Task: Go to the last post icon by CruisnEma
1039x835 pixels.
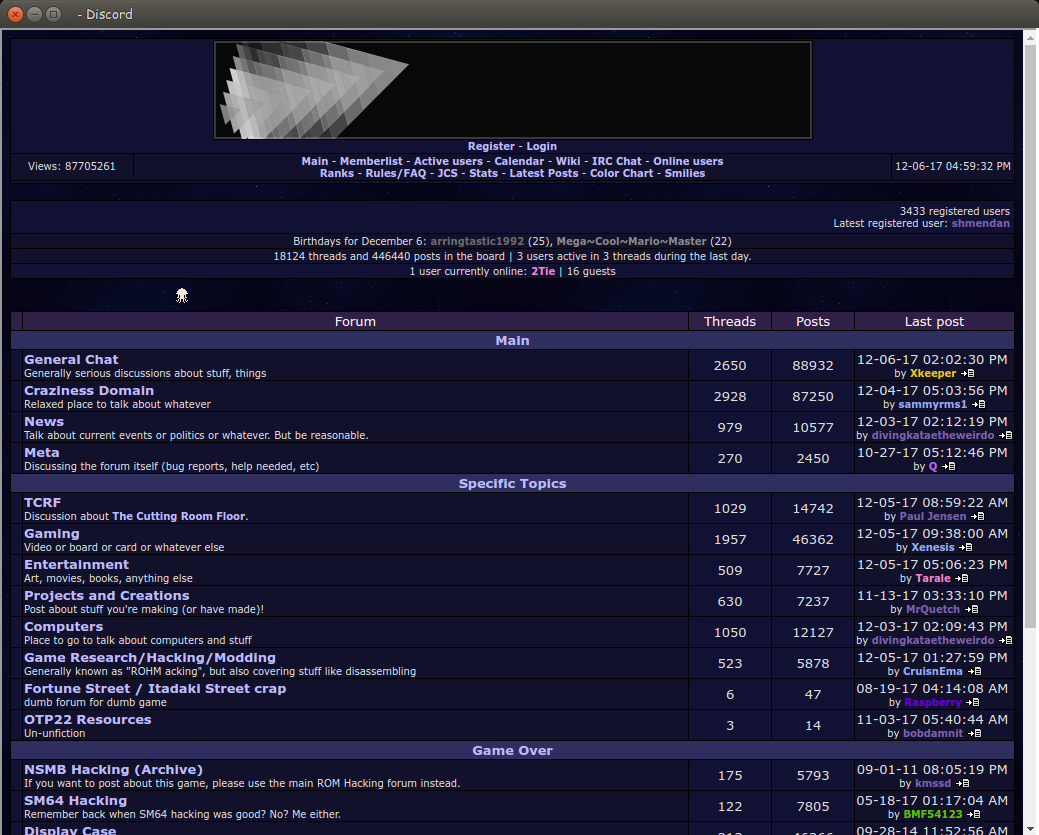Action: point(973,672)
